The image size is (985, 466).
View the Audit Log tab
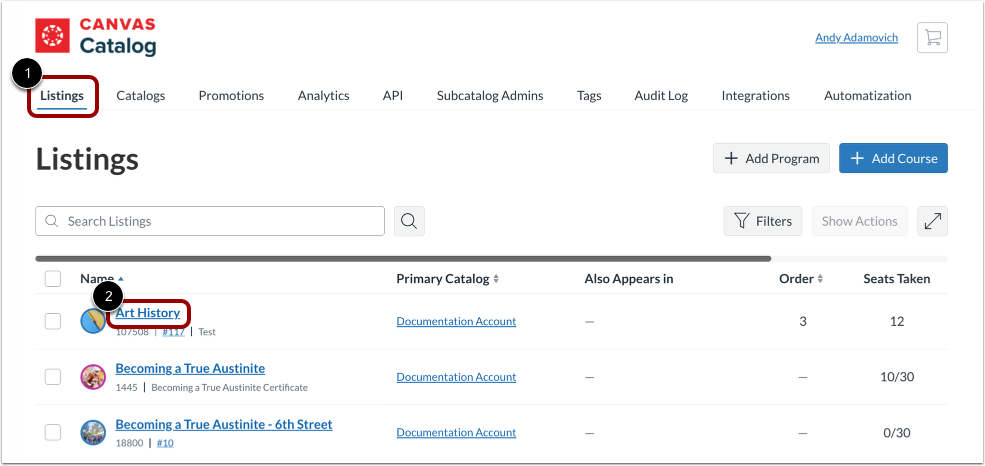coord(661,95)
